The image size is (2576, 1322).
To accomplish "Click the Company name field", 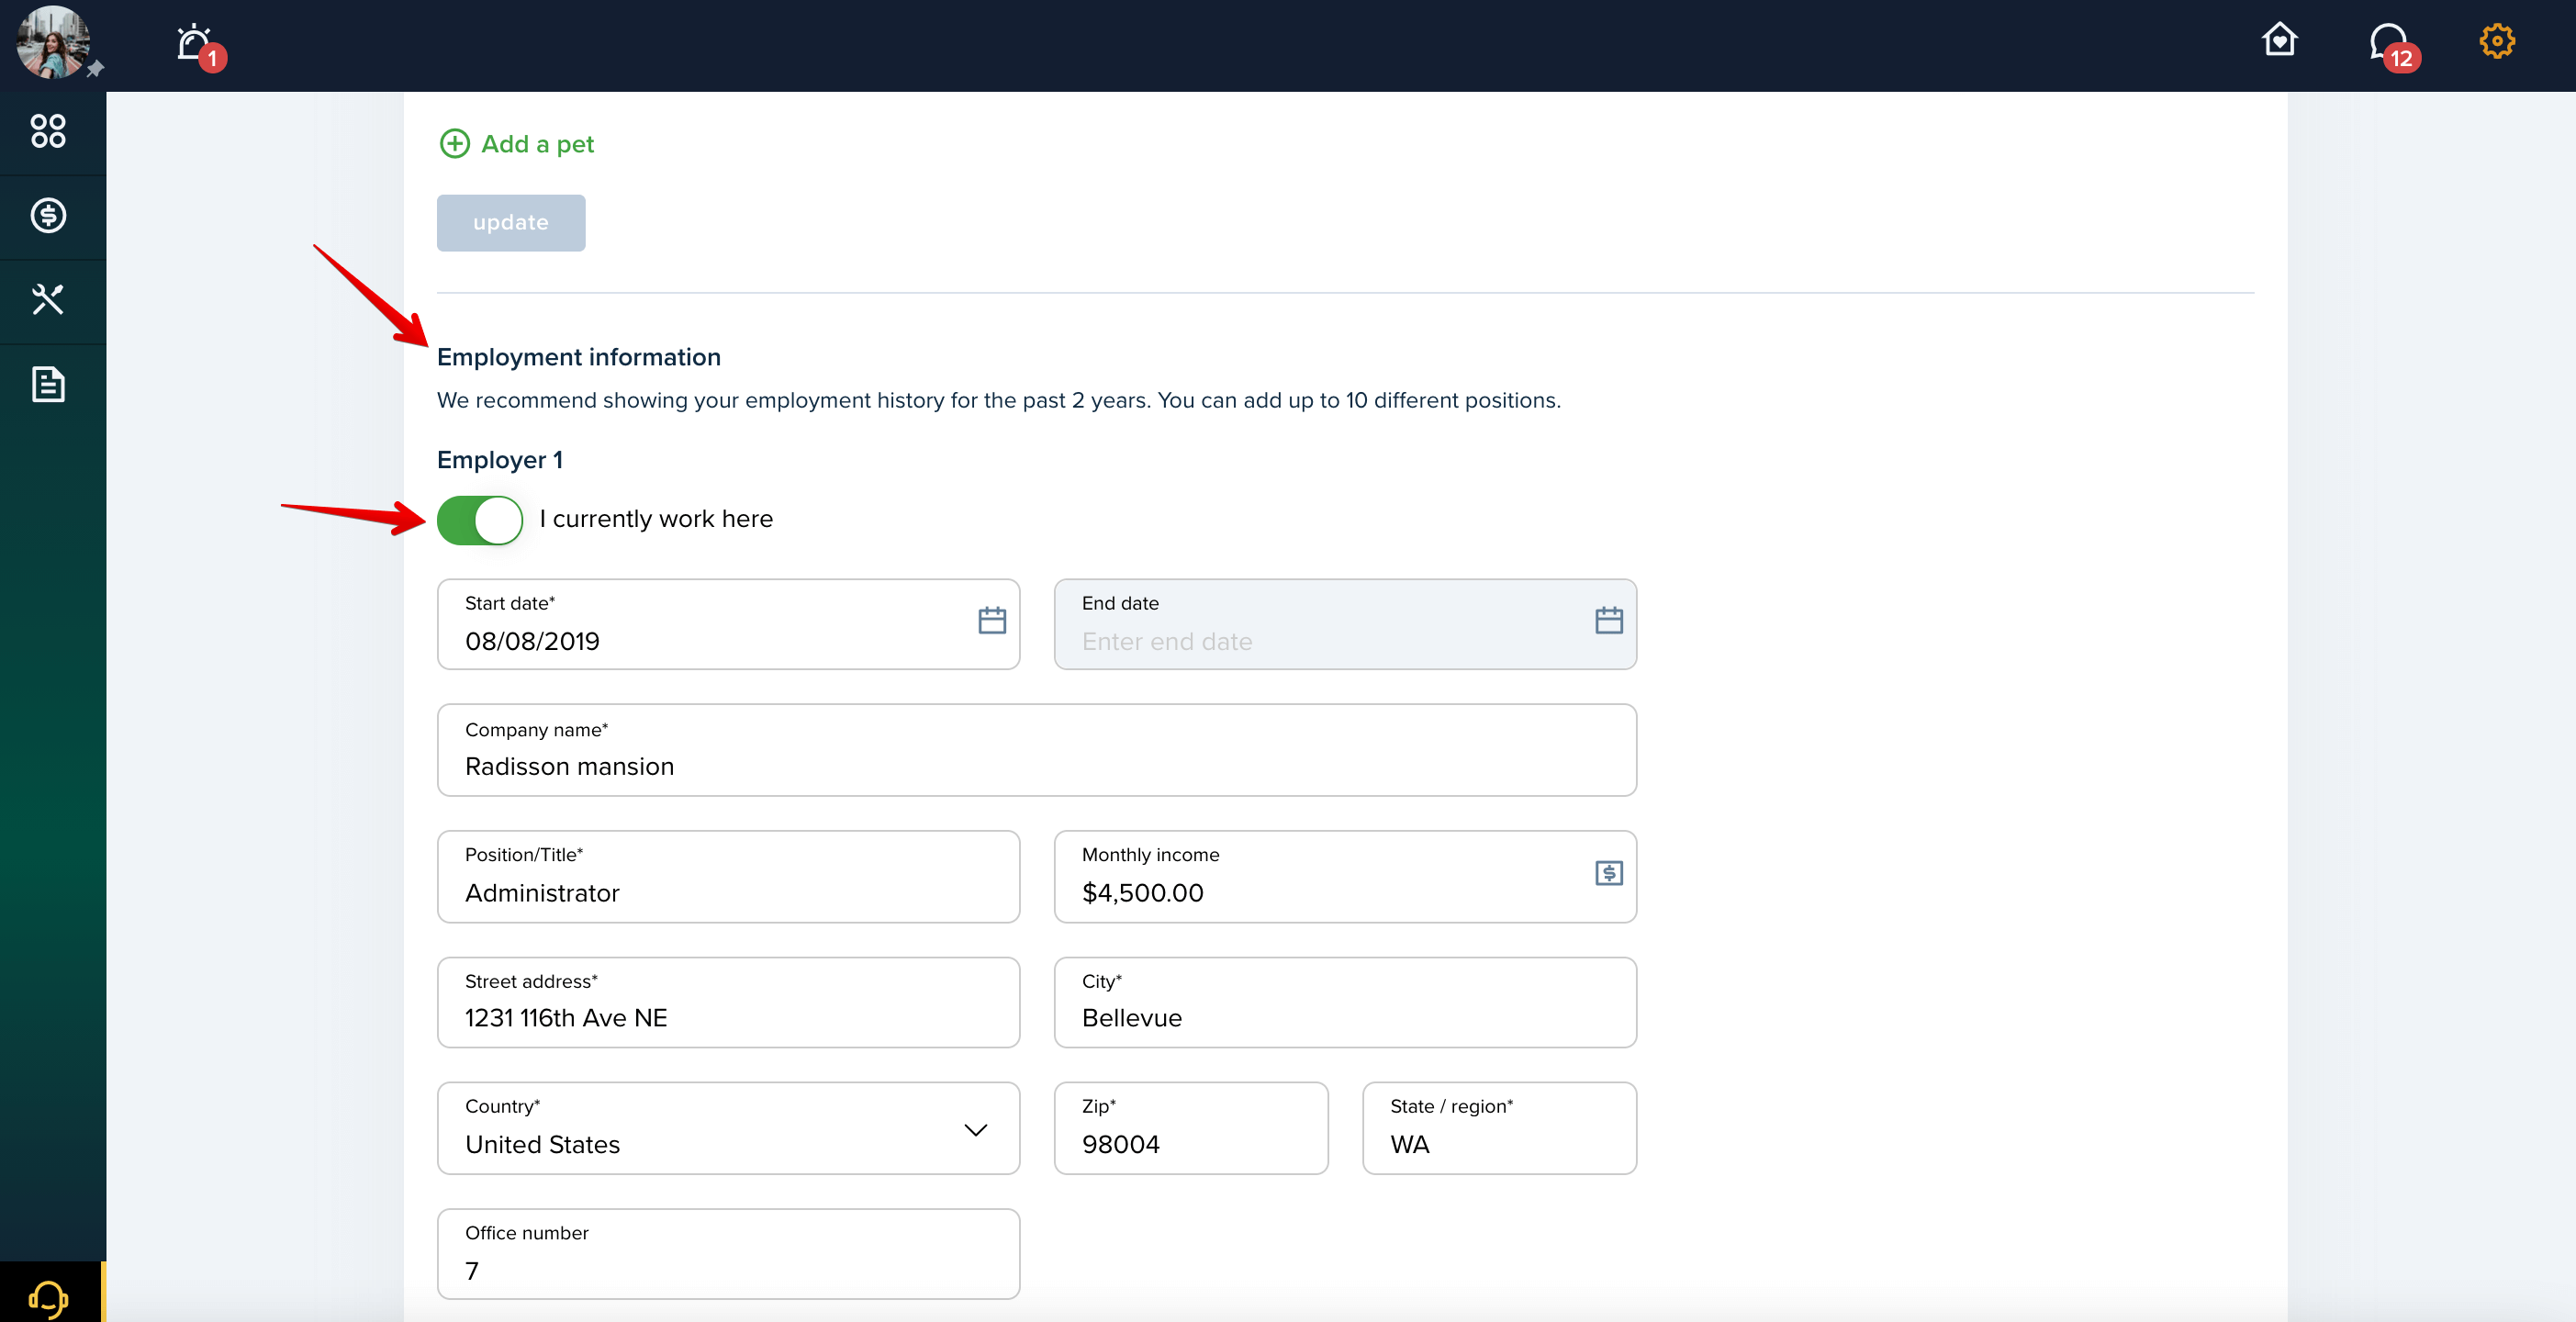I will [x=1037, y=750].
